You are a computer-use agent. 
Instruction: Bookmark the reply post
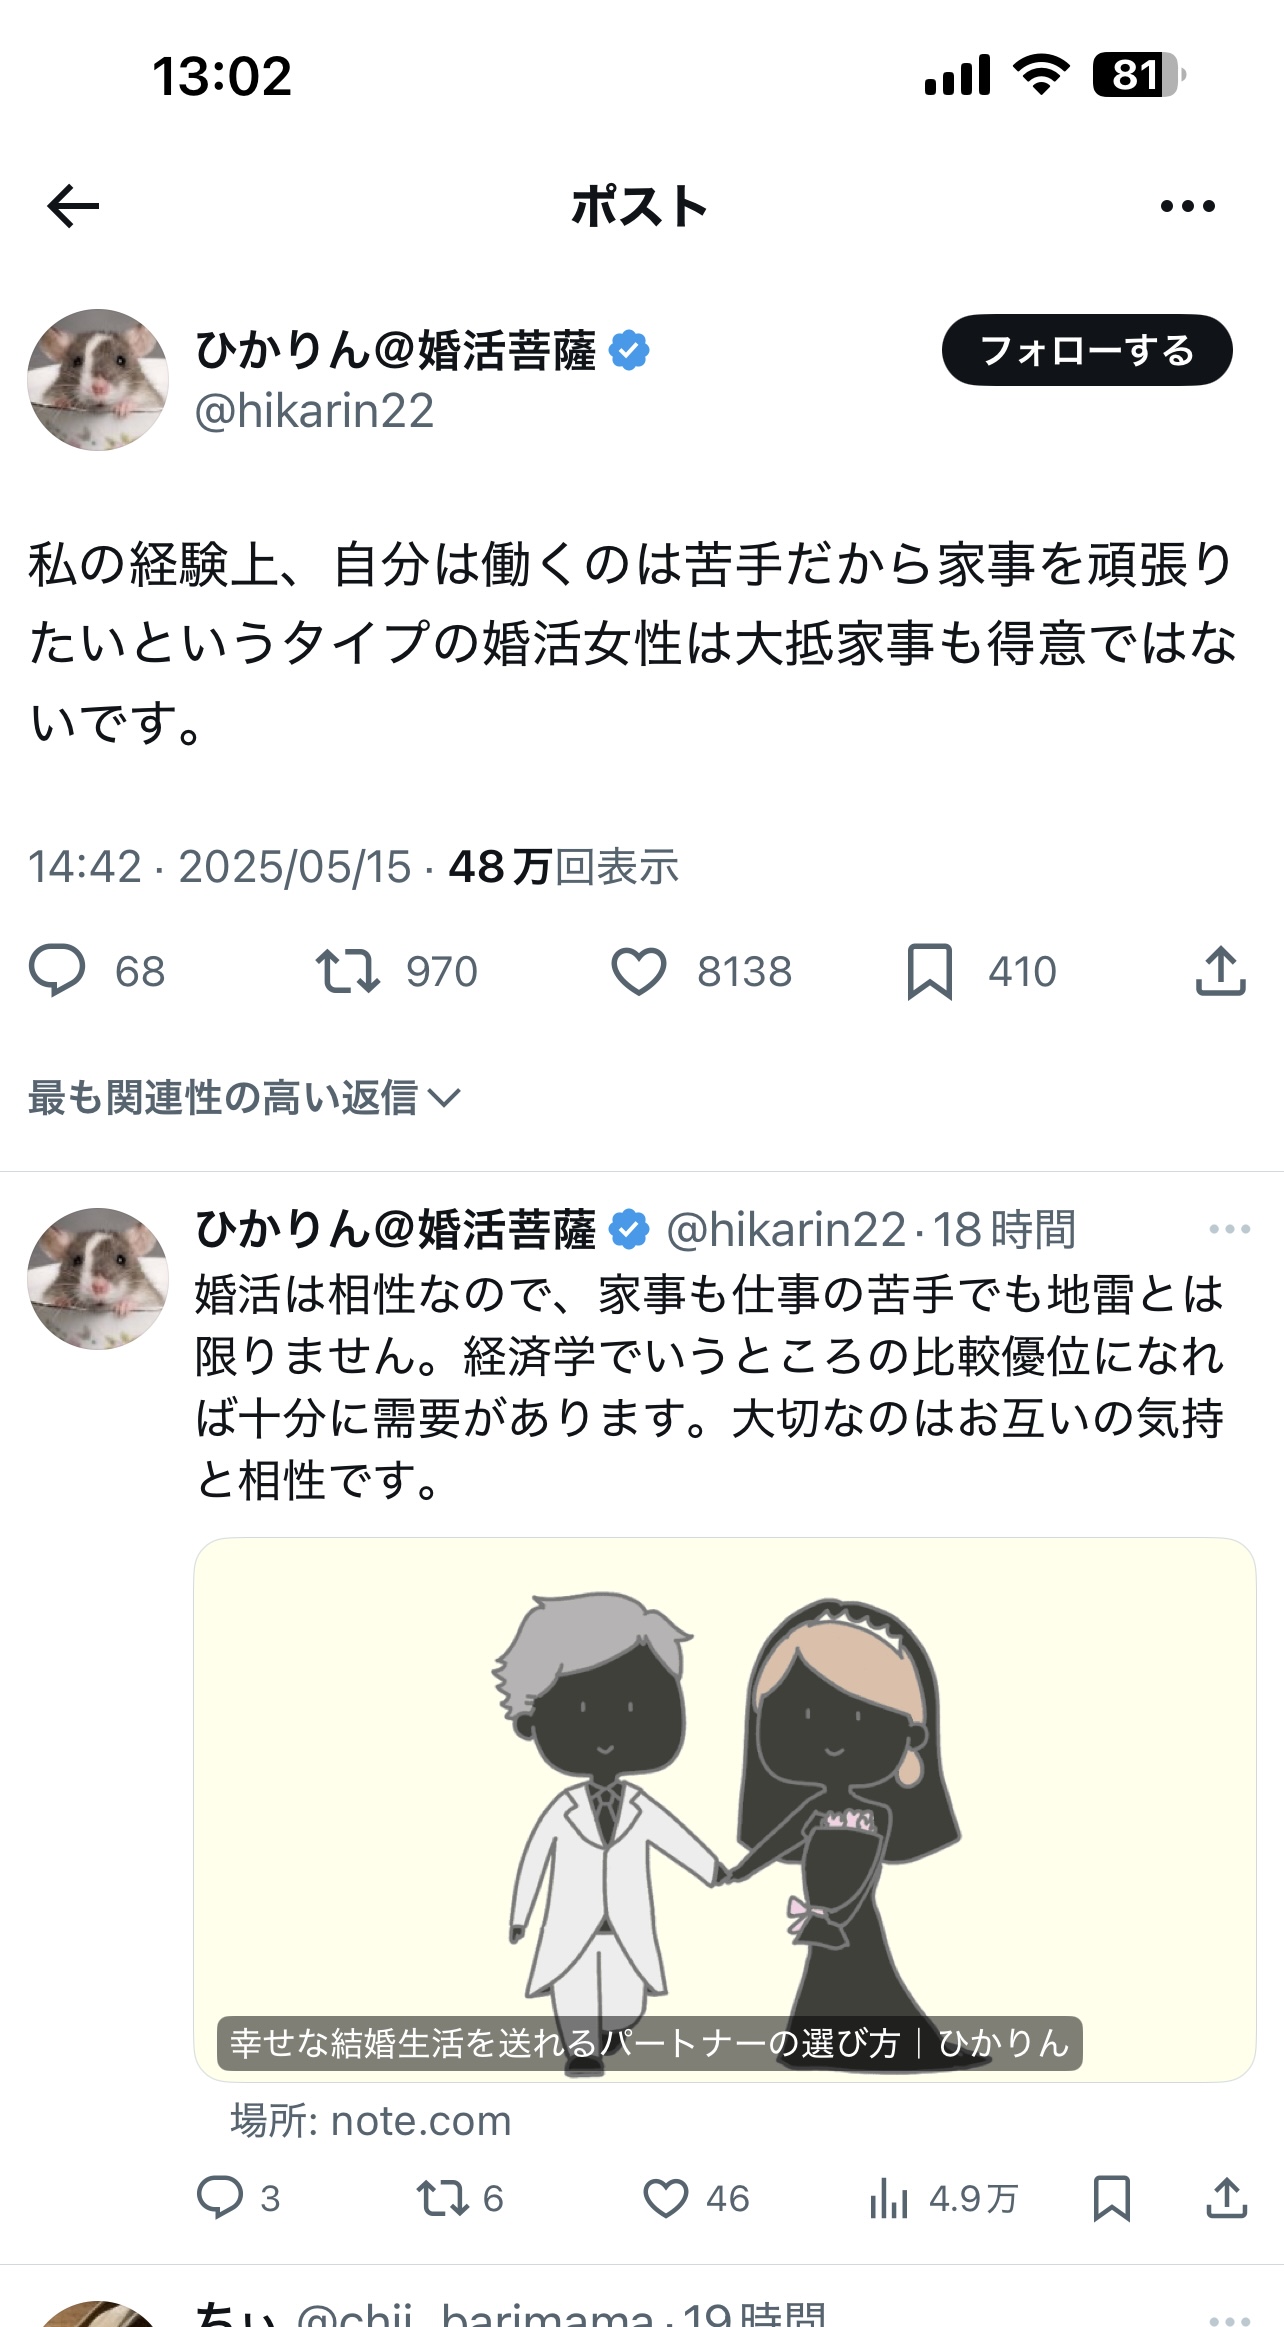click(x=1111, y=2198)
